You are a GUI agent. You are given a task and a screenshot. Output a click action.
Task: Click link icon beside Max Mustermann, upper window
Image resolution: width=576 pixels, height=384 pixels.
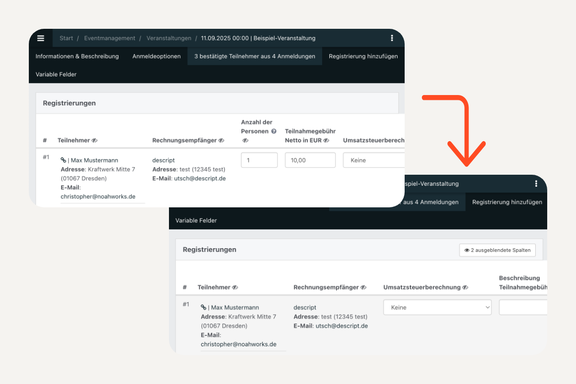[x=63, y=160]
